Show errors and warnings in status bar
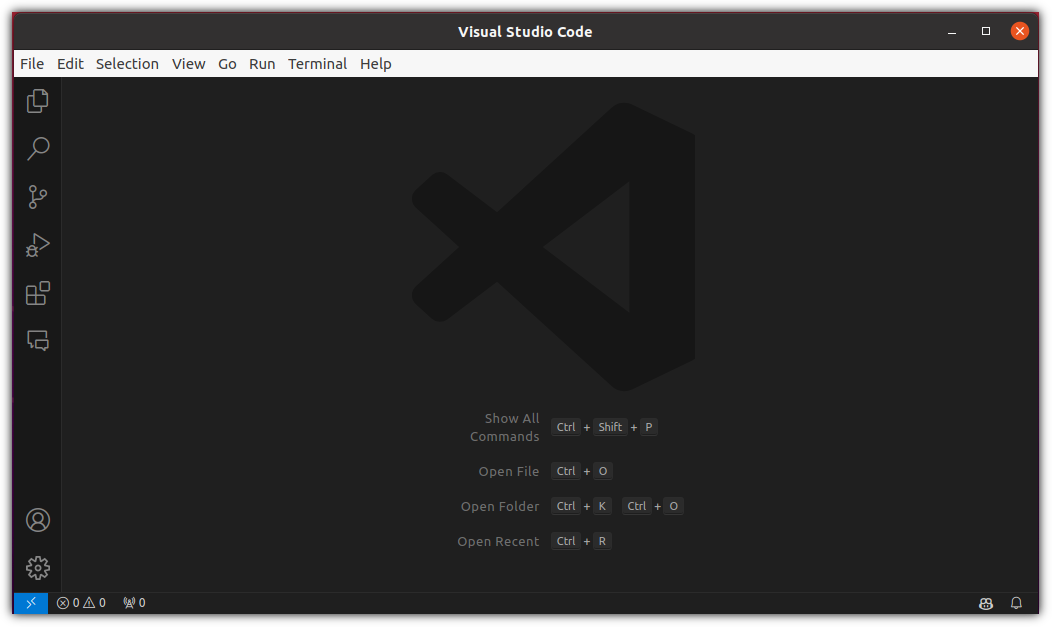This screenshot has height=627, width=1052. (x=81, y=603)
